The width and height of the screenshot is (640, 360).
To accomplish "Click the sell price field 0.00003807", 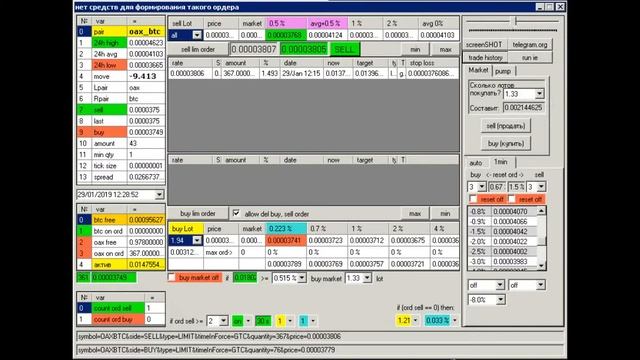I will pos(254,49).
